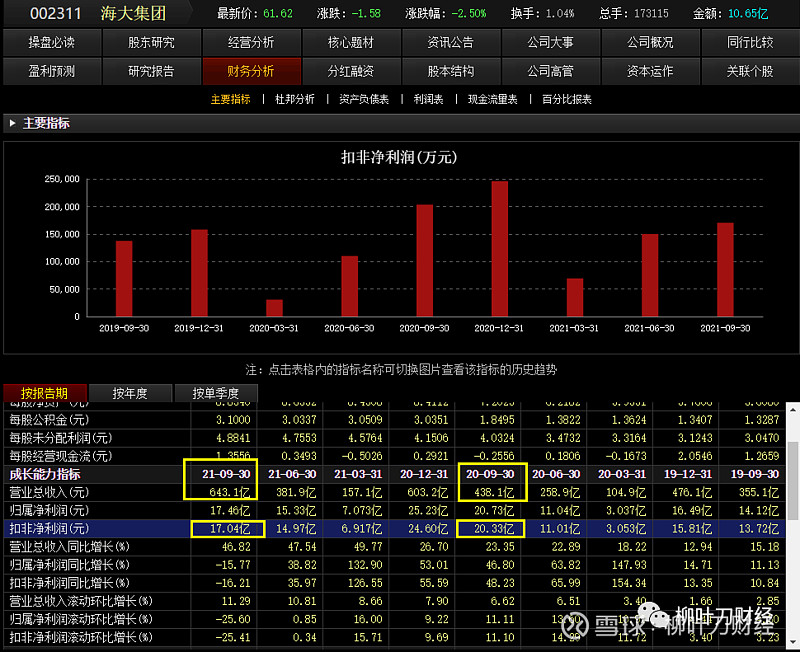Screen dimensions: 800x652
Task: Open the 研究报告 section
Action: tap(152, 71)
